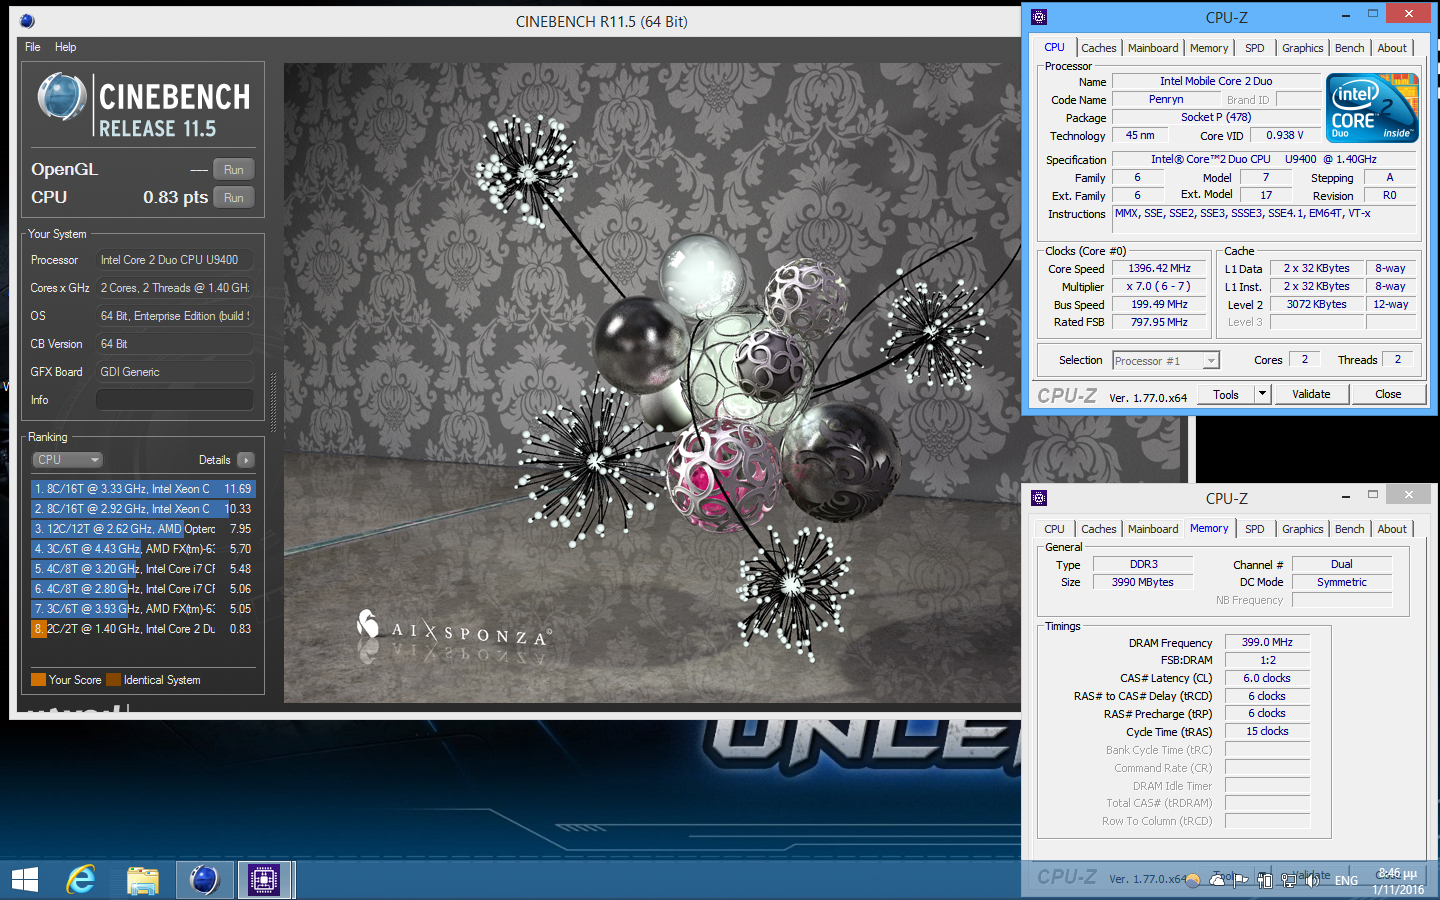Click the Core Speed value 1396.42 MHz
1440x900 pixels.
click(1160, 268)
